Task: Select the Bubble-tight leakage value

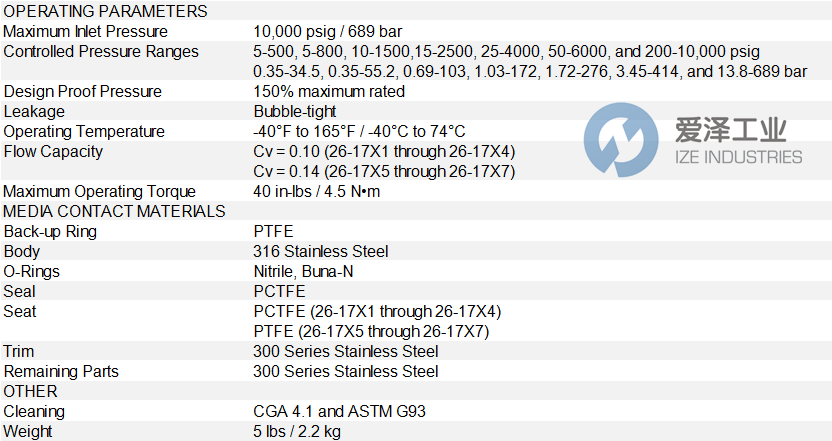Action: (295, 111)
